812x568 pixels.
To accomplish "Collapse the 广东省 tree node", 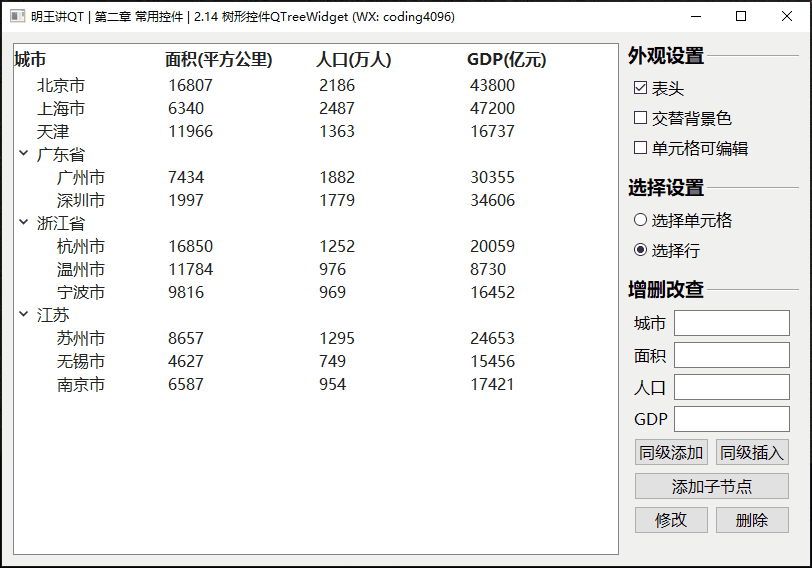I will pyautogui.click(x=23, y=154).
